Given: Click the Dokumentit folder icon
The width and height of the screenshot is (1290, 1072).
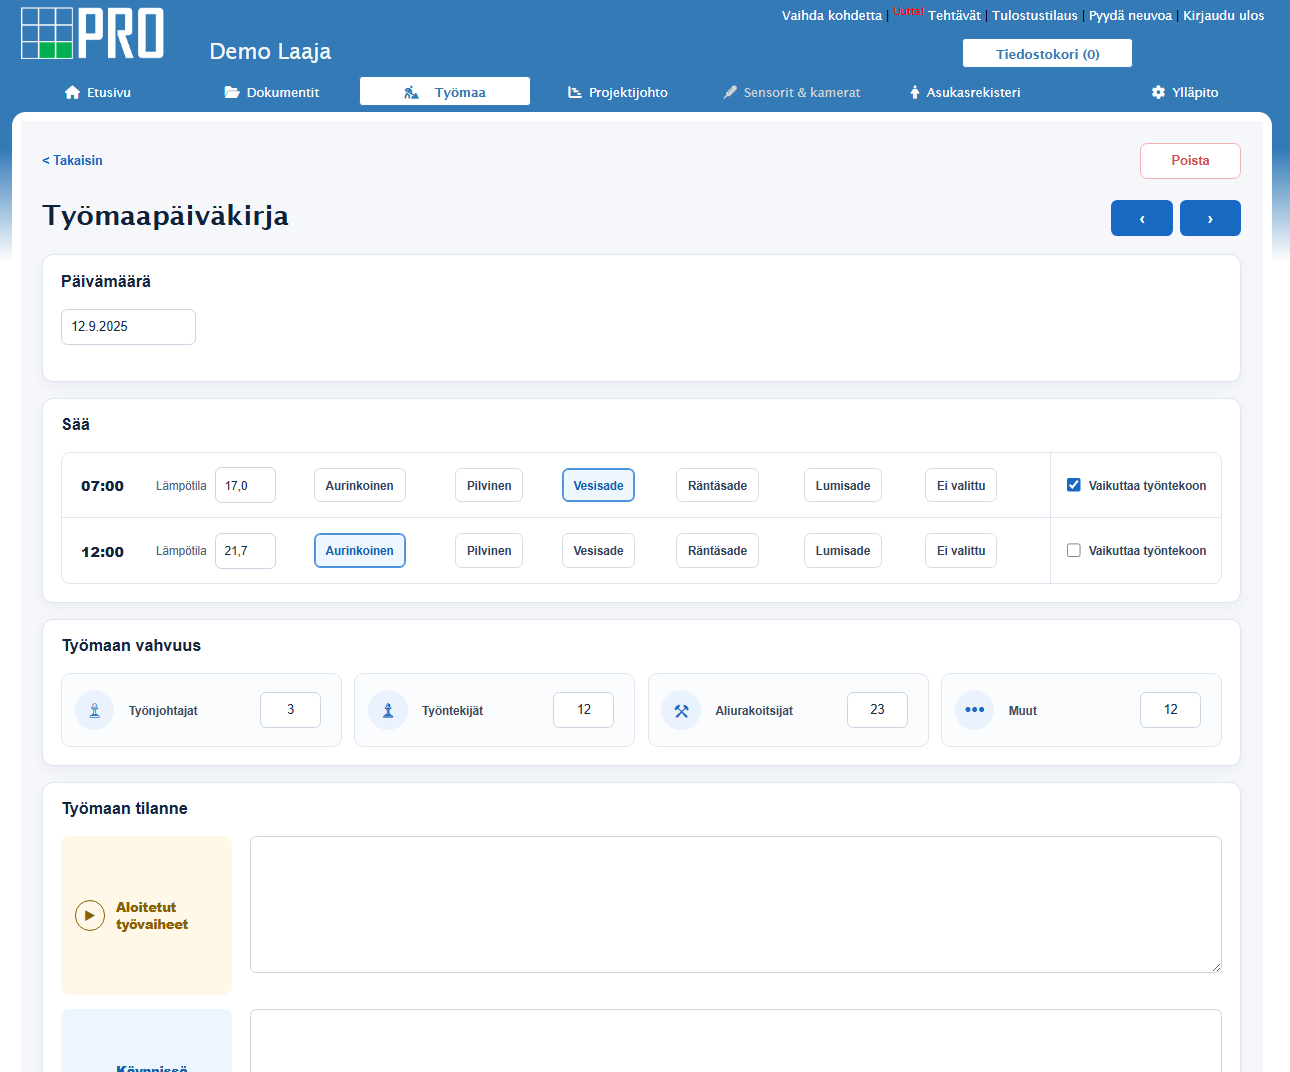Looking at the screenshot, I should click(232, 92).
